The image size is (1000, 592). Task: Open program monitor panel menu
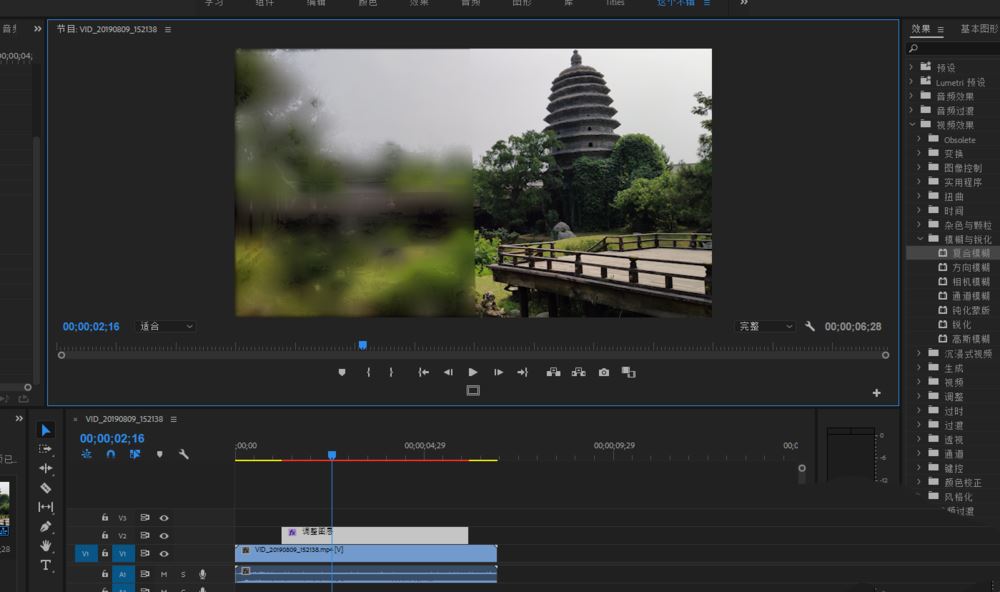[x=168, y=29]
